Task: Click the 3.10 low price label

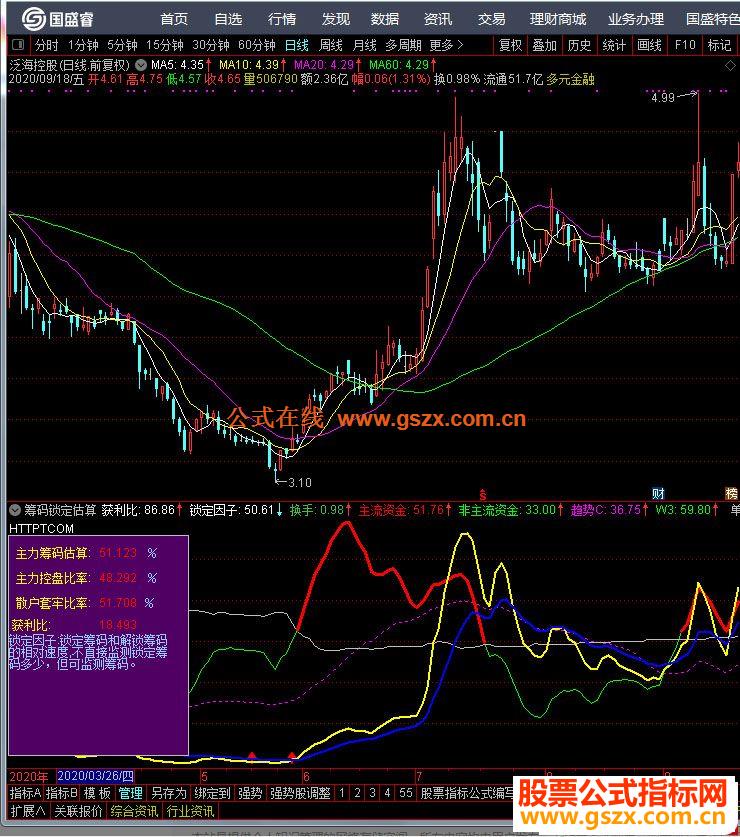Action: [x=300, y=483]
